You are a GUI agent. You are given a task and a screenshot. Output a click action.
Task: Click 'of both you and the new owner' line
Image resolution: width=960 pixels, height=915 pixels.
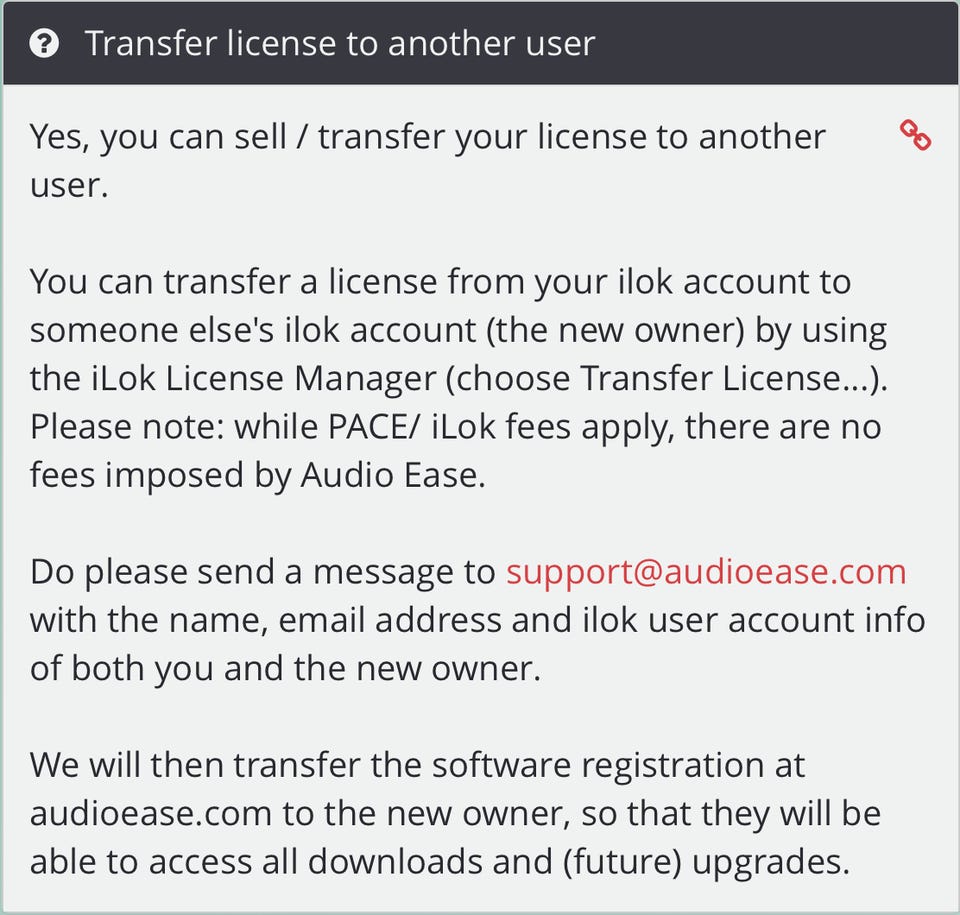284,668
